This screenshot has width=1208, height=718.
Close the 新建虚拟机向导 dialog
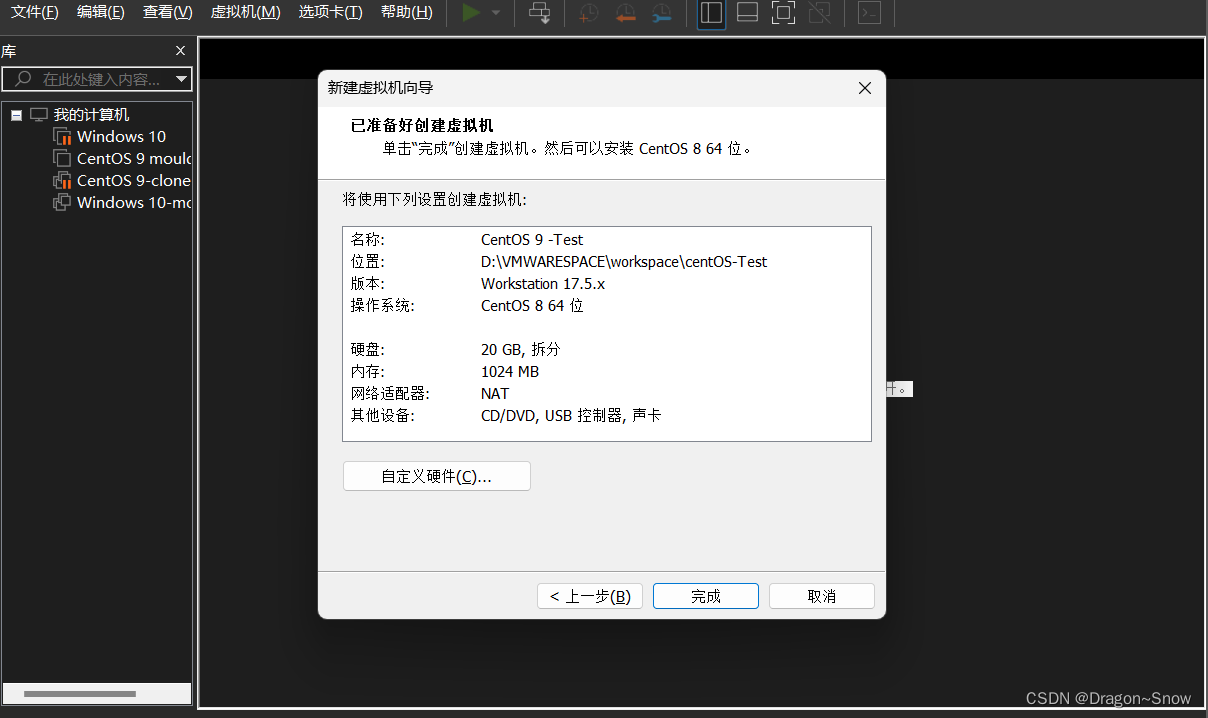[865, 88]
